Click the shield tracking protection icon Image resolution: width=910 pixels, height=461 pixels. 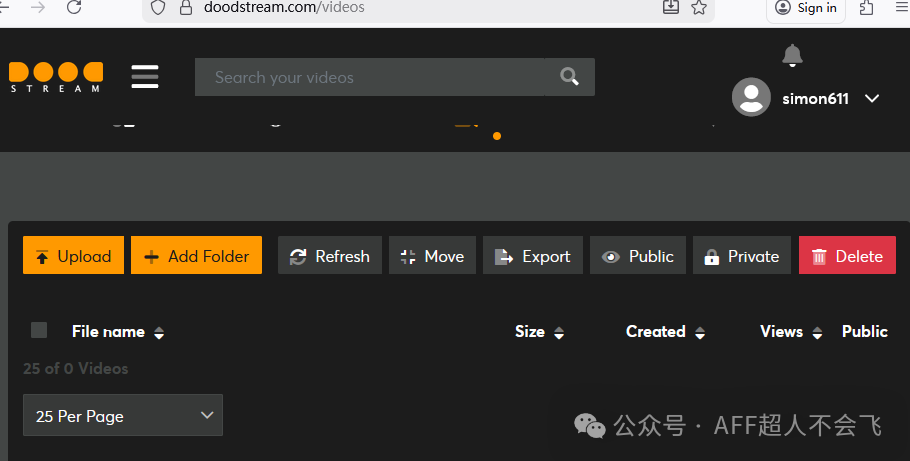pyautogui.click(x=158, y=7)
